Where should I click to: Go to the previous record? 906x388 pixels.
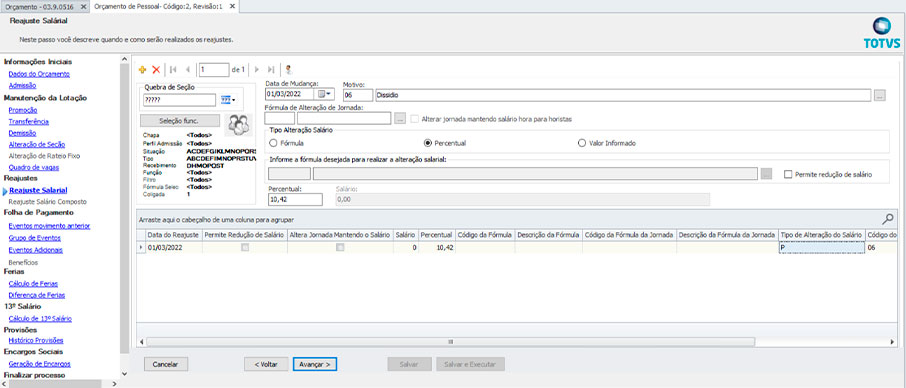(x=187, y=69)
